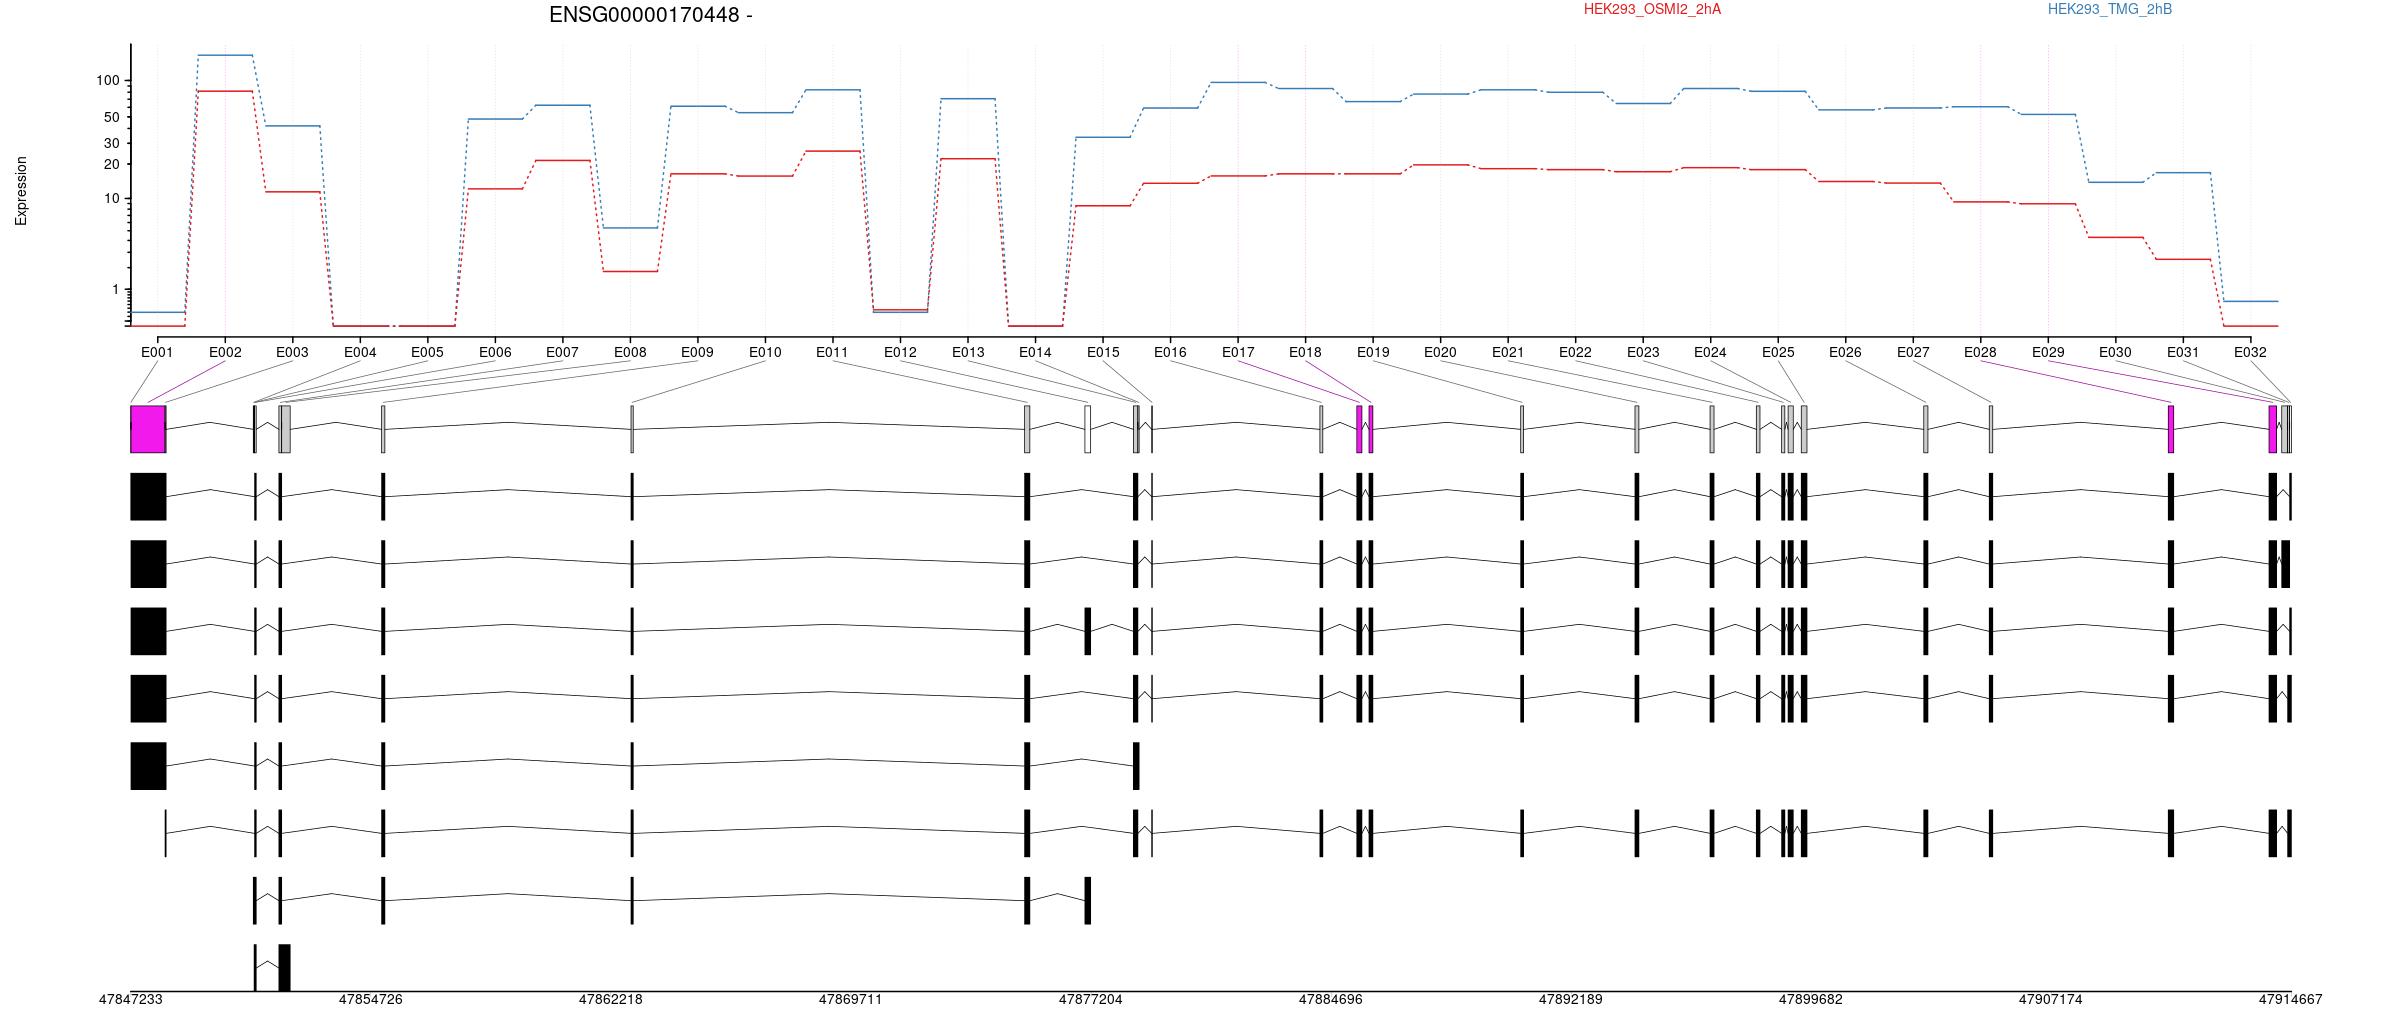Click the E031 exon label
This screenshot has height=1019, width=2400.
pyautogui.click(x=2183, y=352)
